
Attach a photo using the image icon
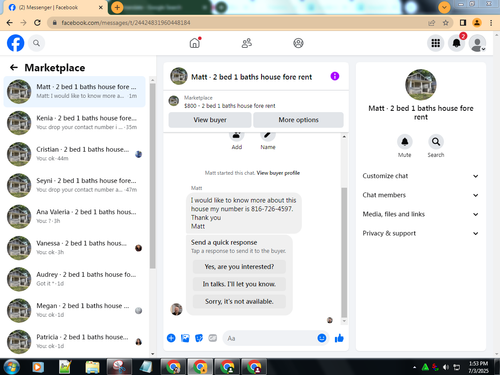[185, 338]
